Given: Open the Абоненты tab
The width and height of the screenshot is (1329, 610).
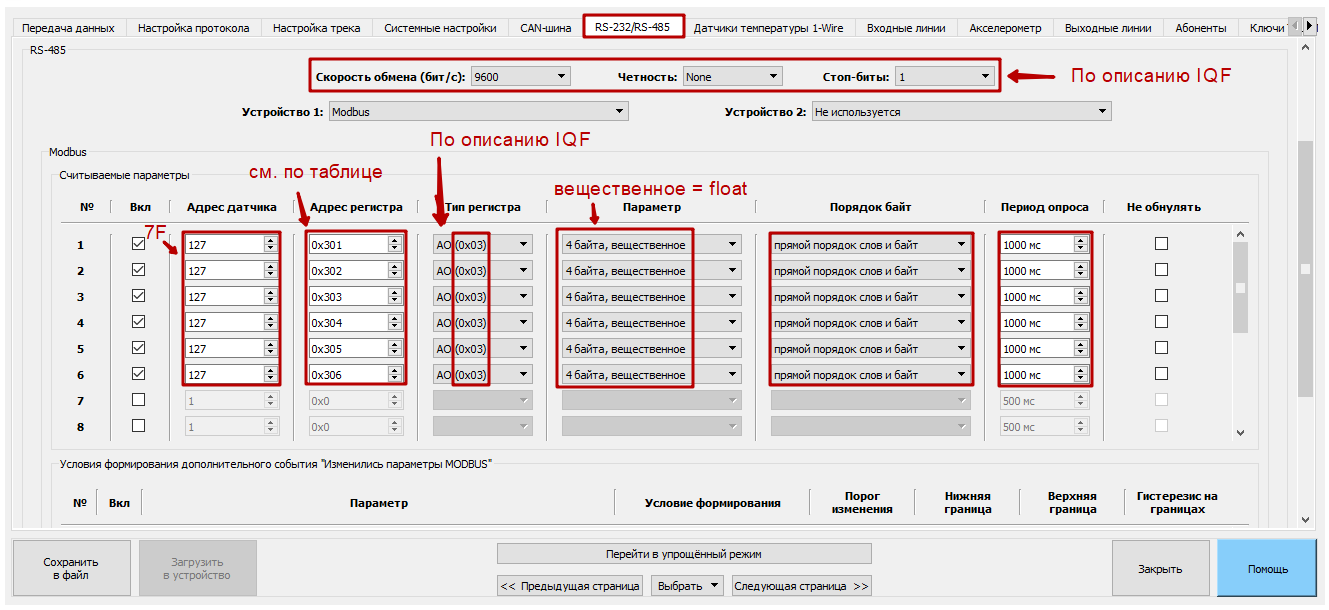Looking at the screenshot, I should tap(1202, 28).
